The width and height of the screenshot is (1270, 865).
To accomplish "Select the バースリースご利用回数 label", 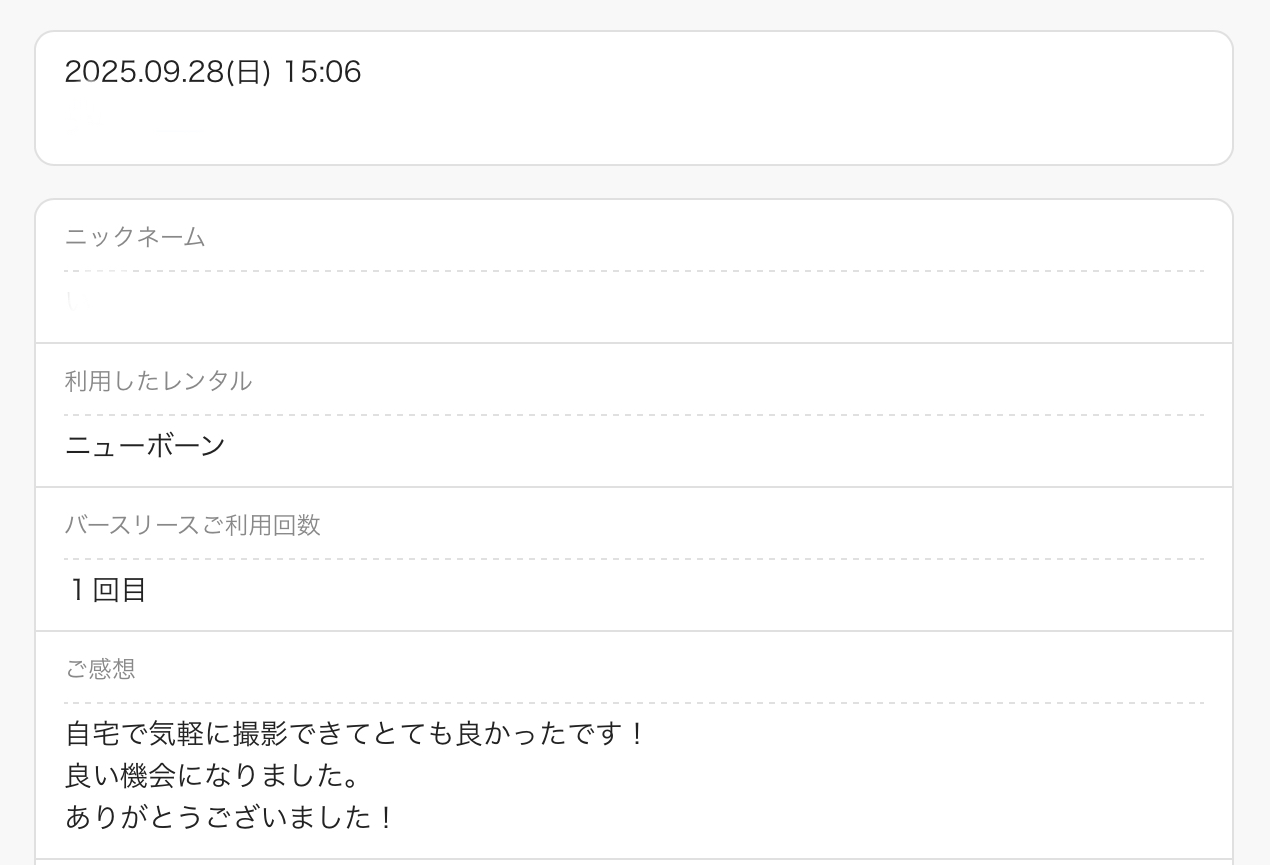I will point(192,525).
